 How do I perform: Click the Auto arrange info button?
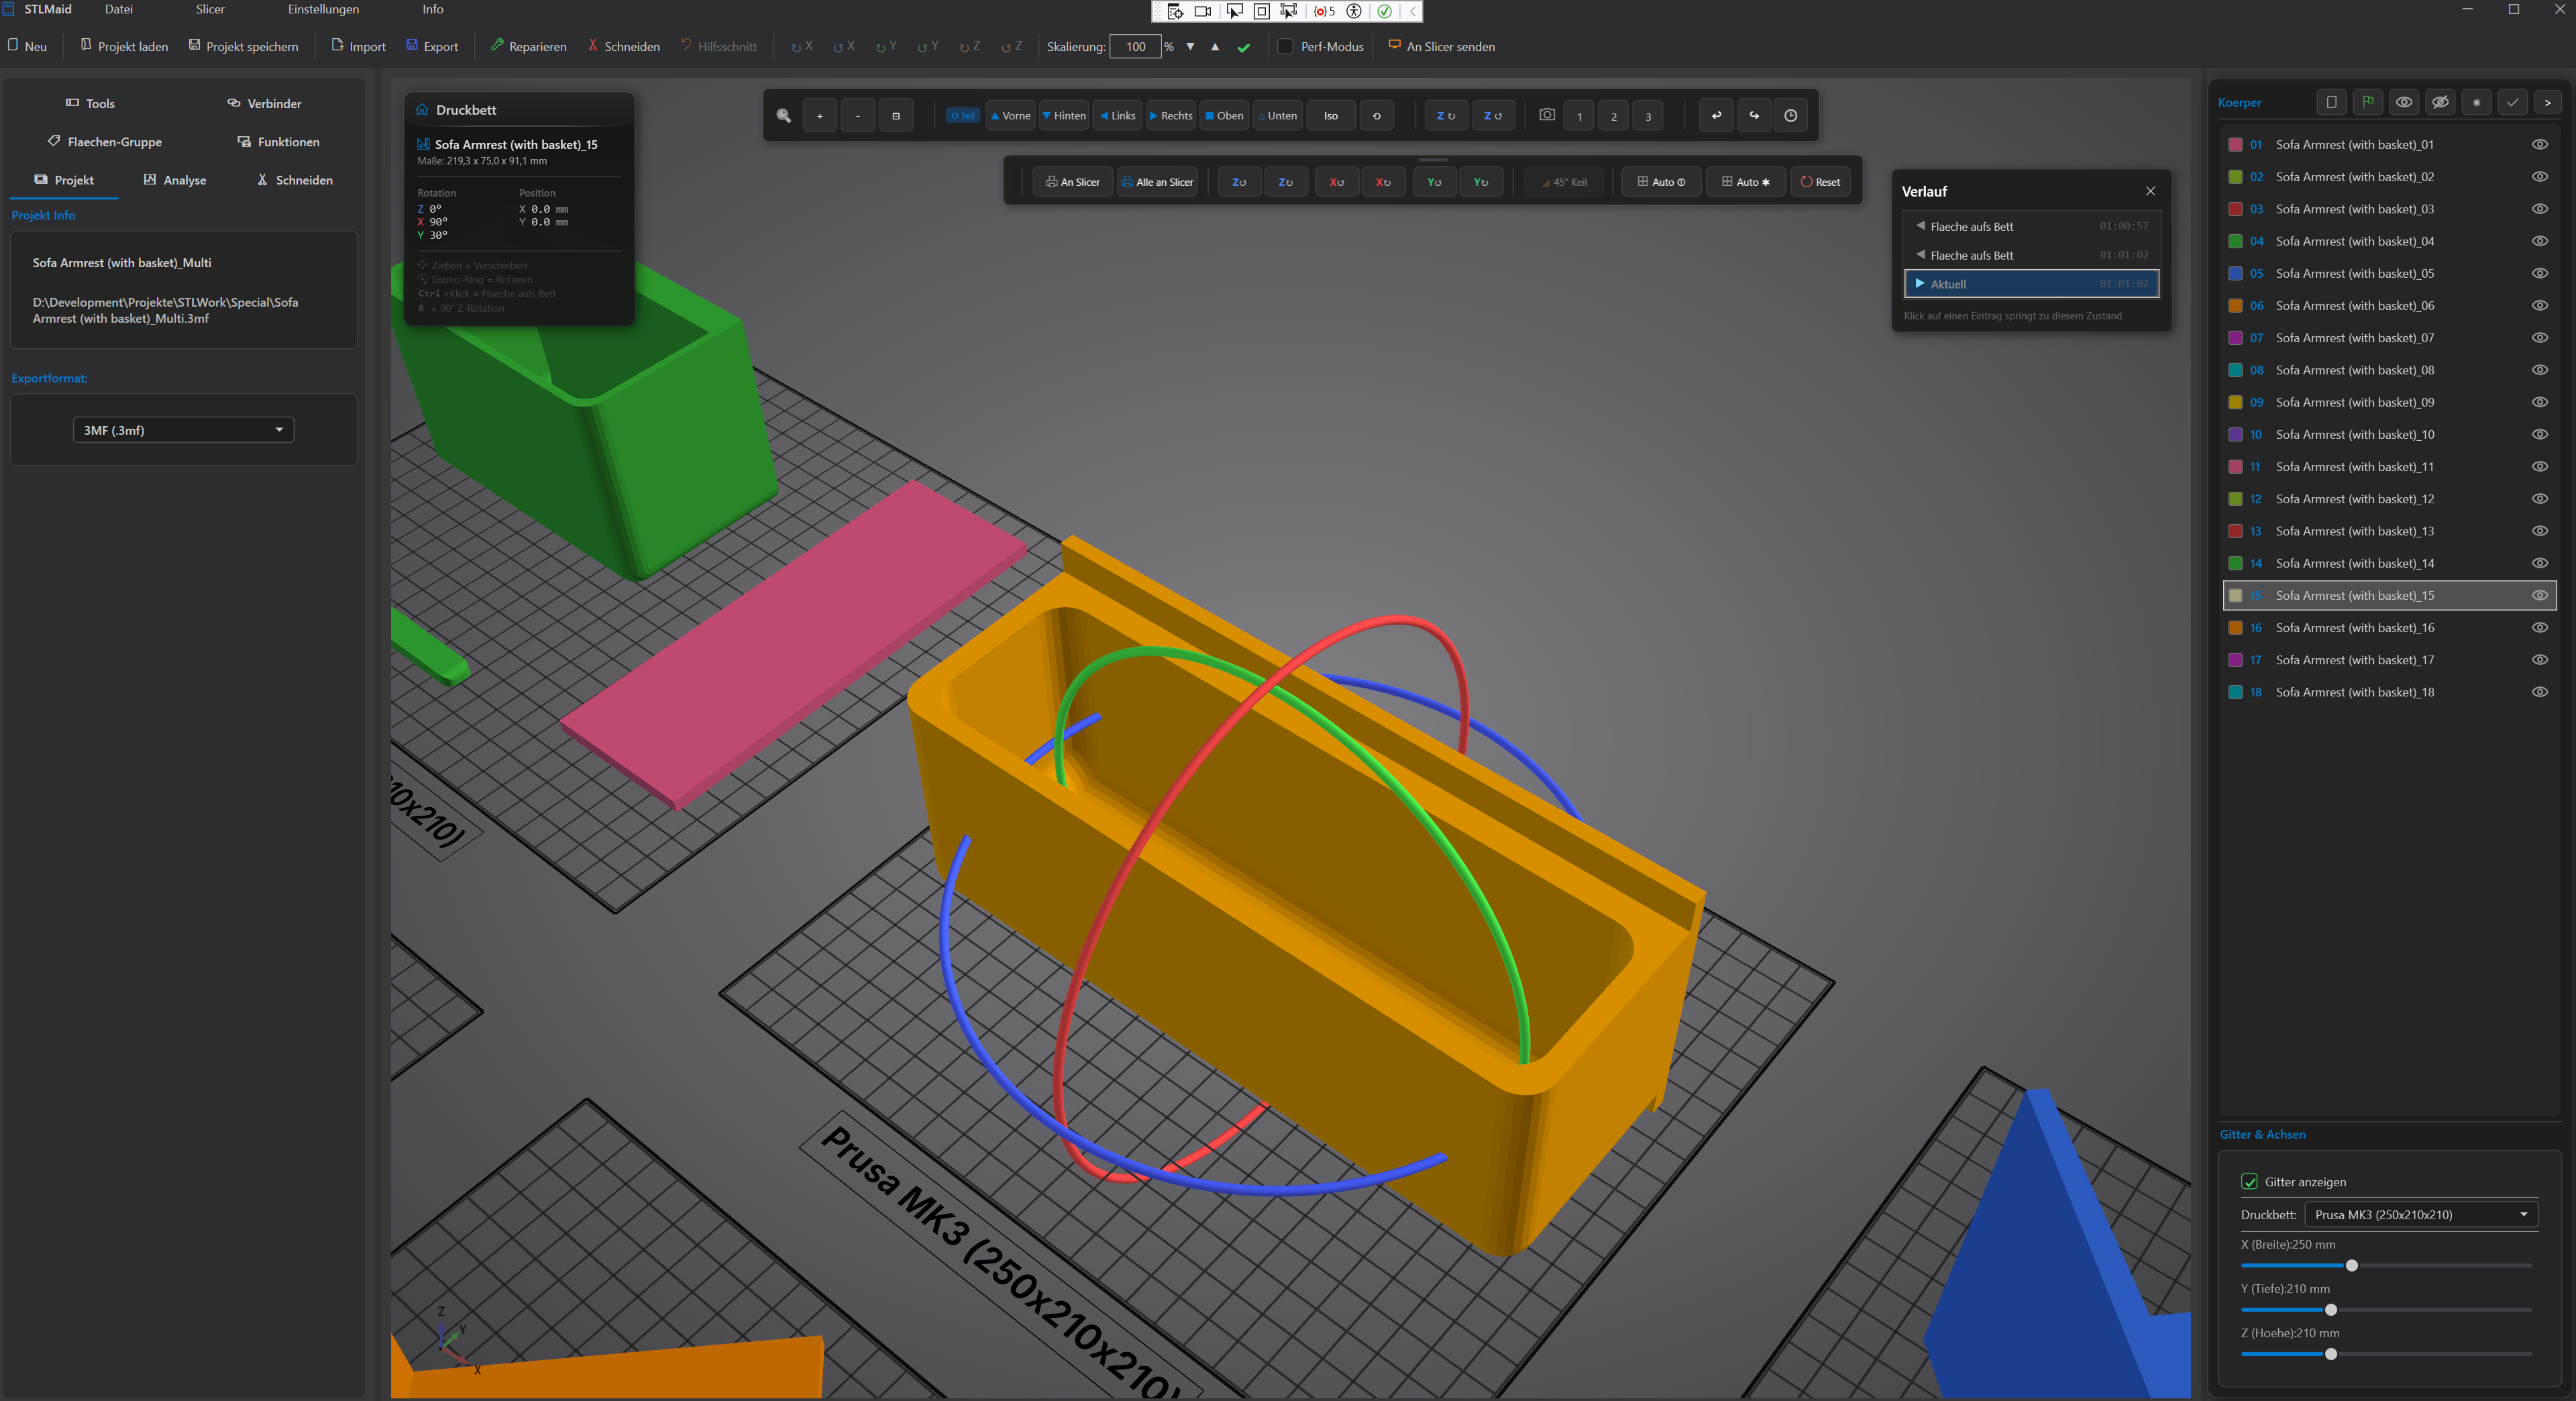(1661, 182)
